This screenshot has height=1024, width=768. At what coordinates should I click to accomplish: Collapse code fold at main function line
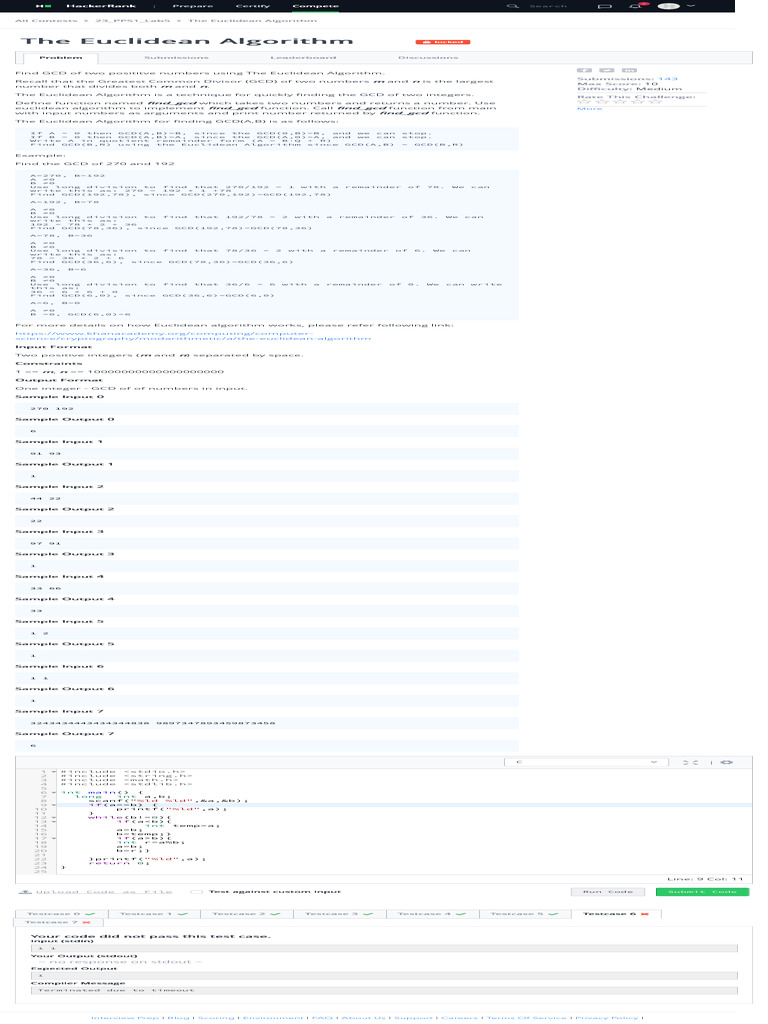point(54,792)
